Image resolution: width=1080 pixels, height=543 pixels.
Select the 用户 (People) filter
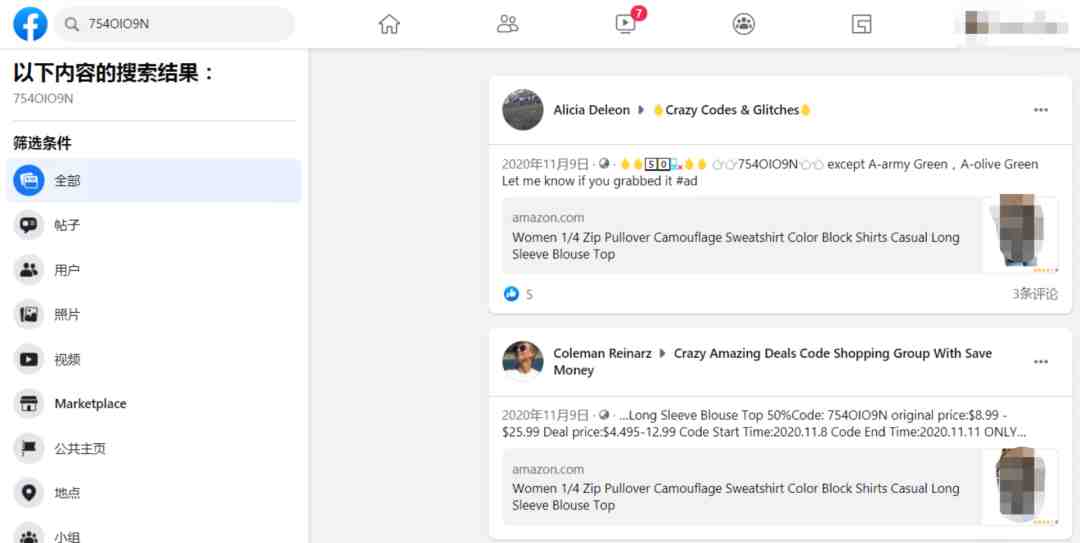pos(154,270)
